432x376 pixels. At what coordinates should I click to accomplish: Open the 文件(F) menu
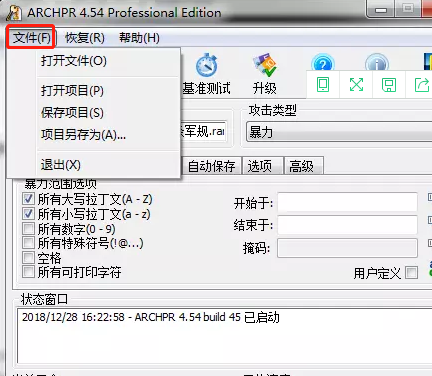32,37
